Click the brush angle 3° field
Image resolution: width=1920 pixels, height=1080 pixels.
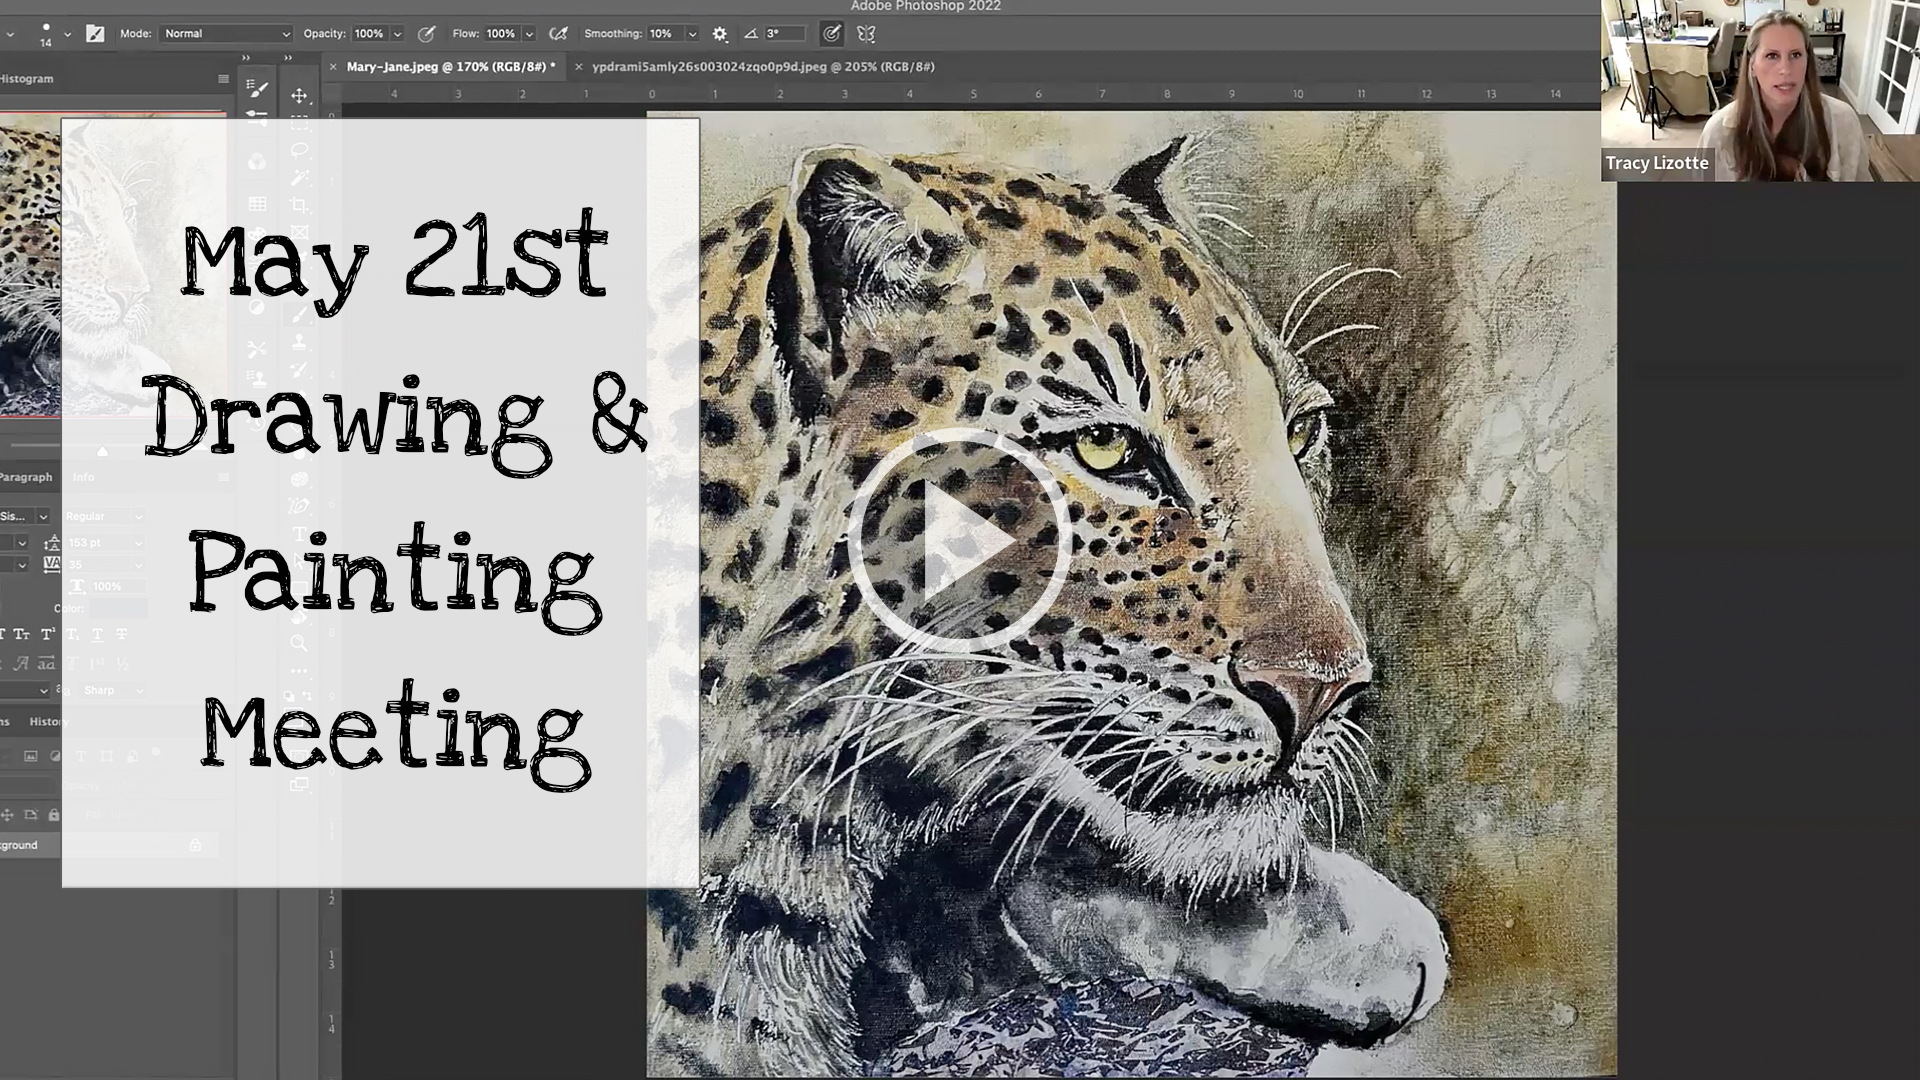point(784,34)
